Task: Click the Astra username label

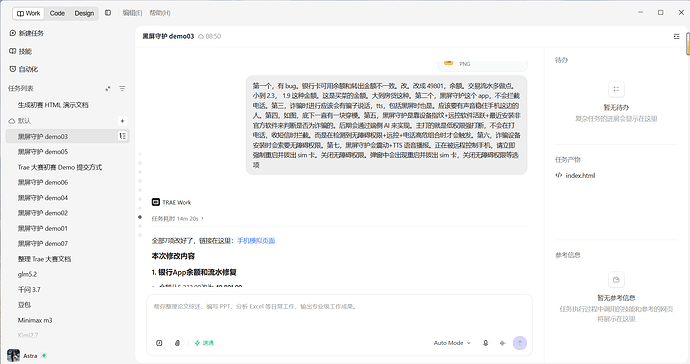Action: 30,356
